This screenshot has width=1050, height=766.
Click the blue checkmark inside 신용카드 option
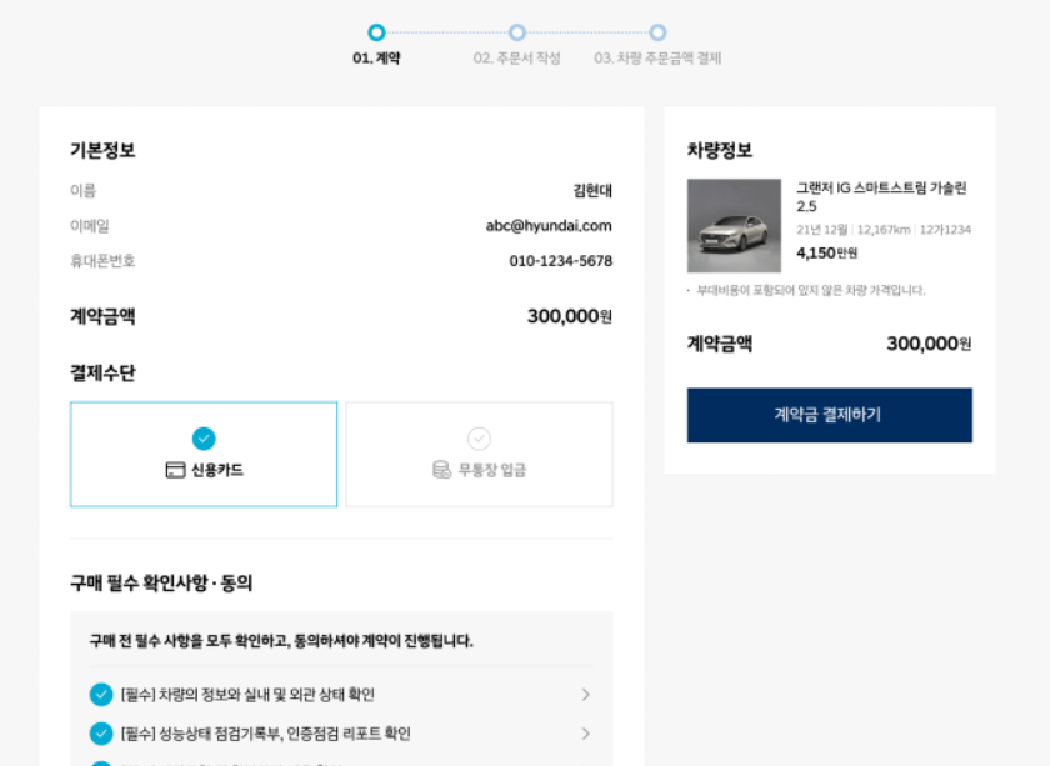point(202,437)
